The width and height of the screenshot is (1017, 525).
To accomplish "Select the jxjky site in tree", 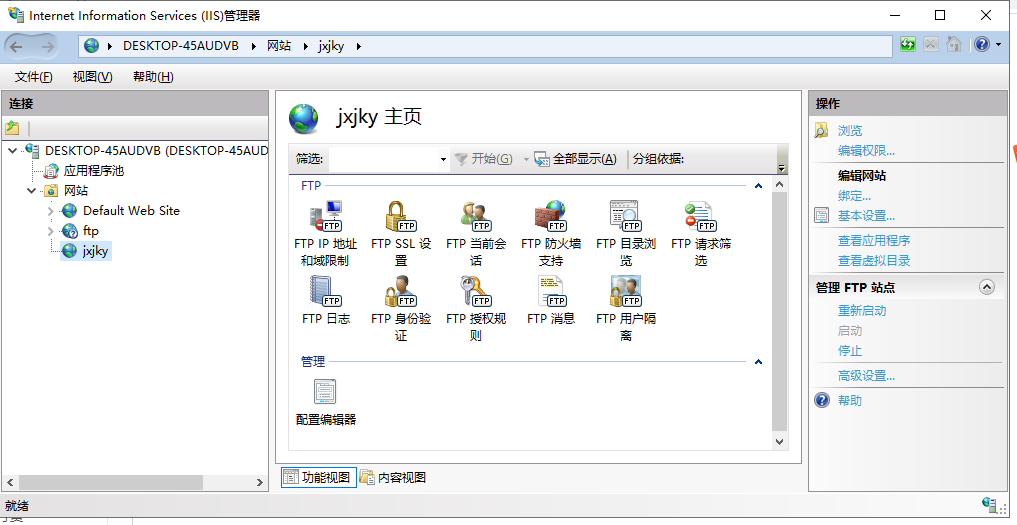I will (x=95, y=250).
